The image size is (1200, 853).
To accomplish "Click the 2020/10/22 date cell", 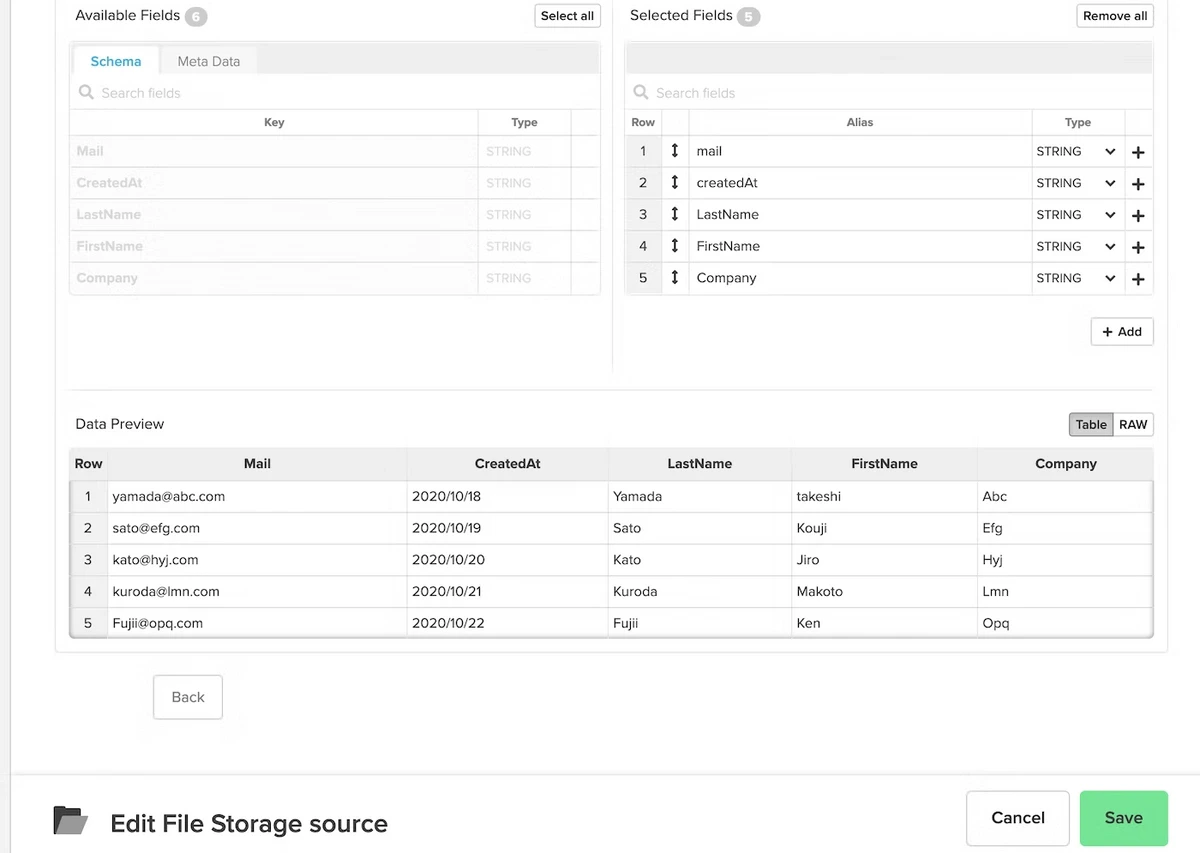I will (x=508, y=623).
